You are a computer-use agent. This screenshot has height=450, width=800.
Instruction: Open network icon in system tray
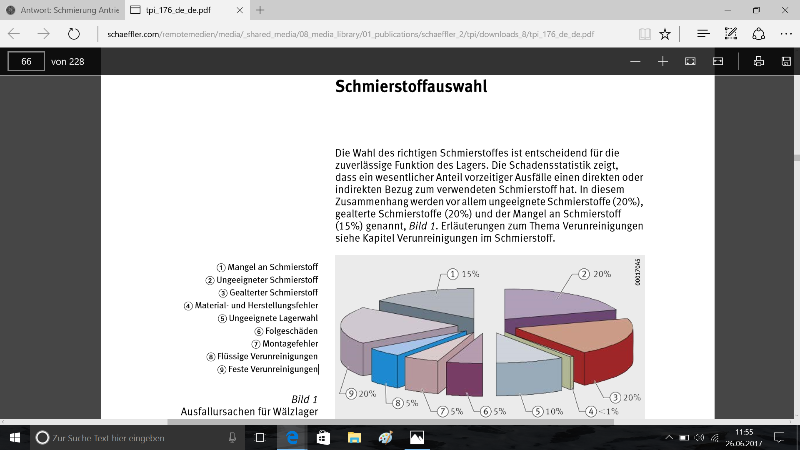coord(715,437)
